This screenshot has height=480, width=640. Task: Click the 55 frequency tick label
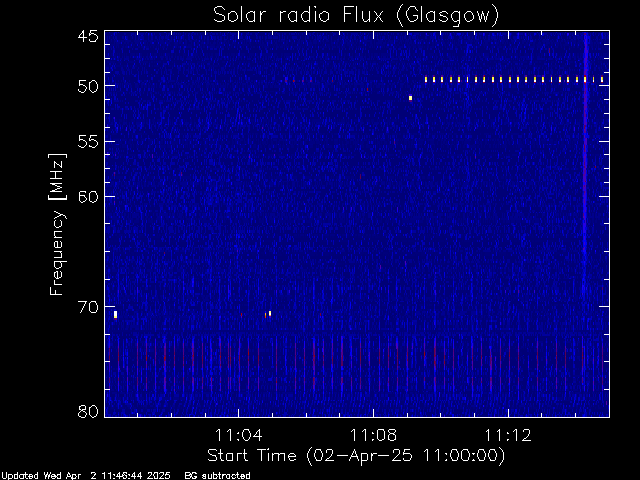[x=88, y=142]
